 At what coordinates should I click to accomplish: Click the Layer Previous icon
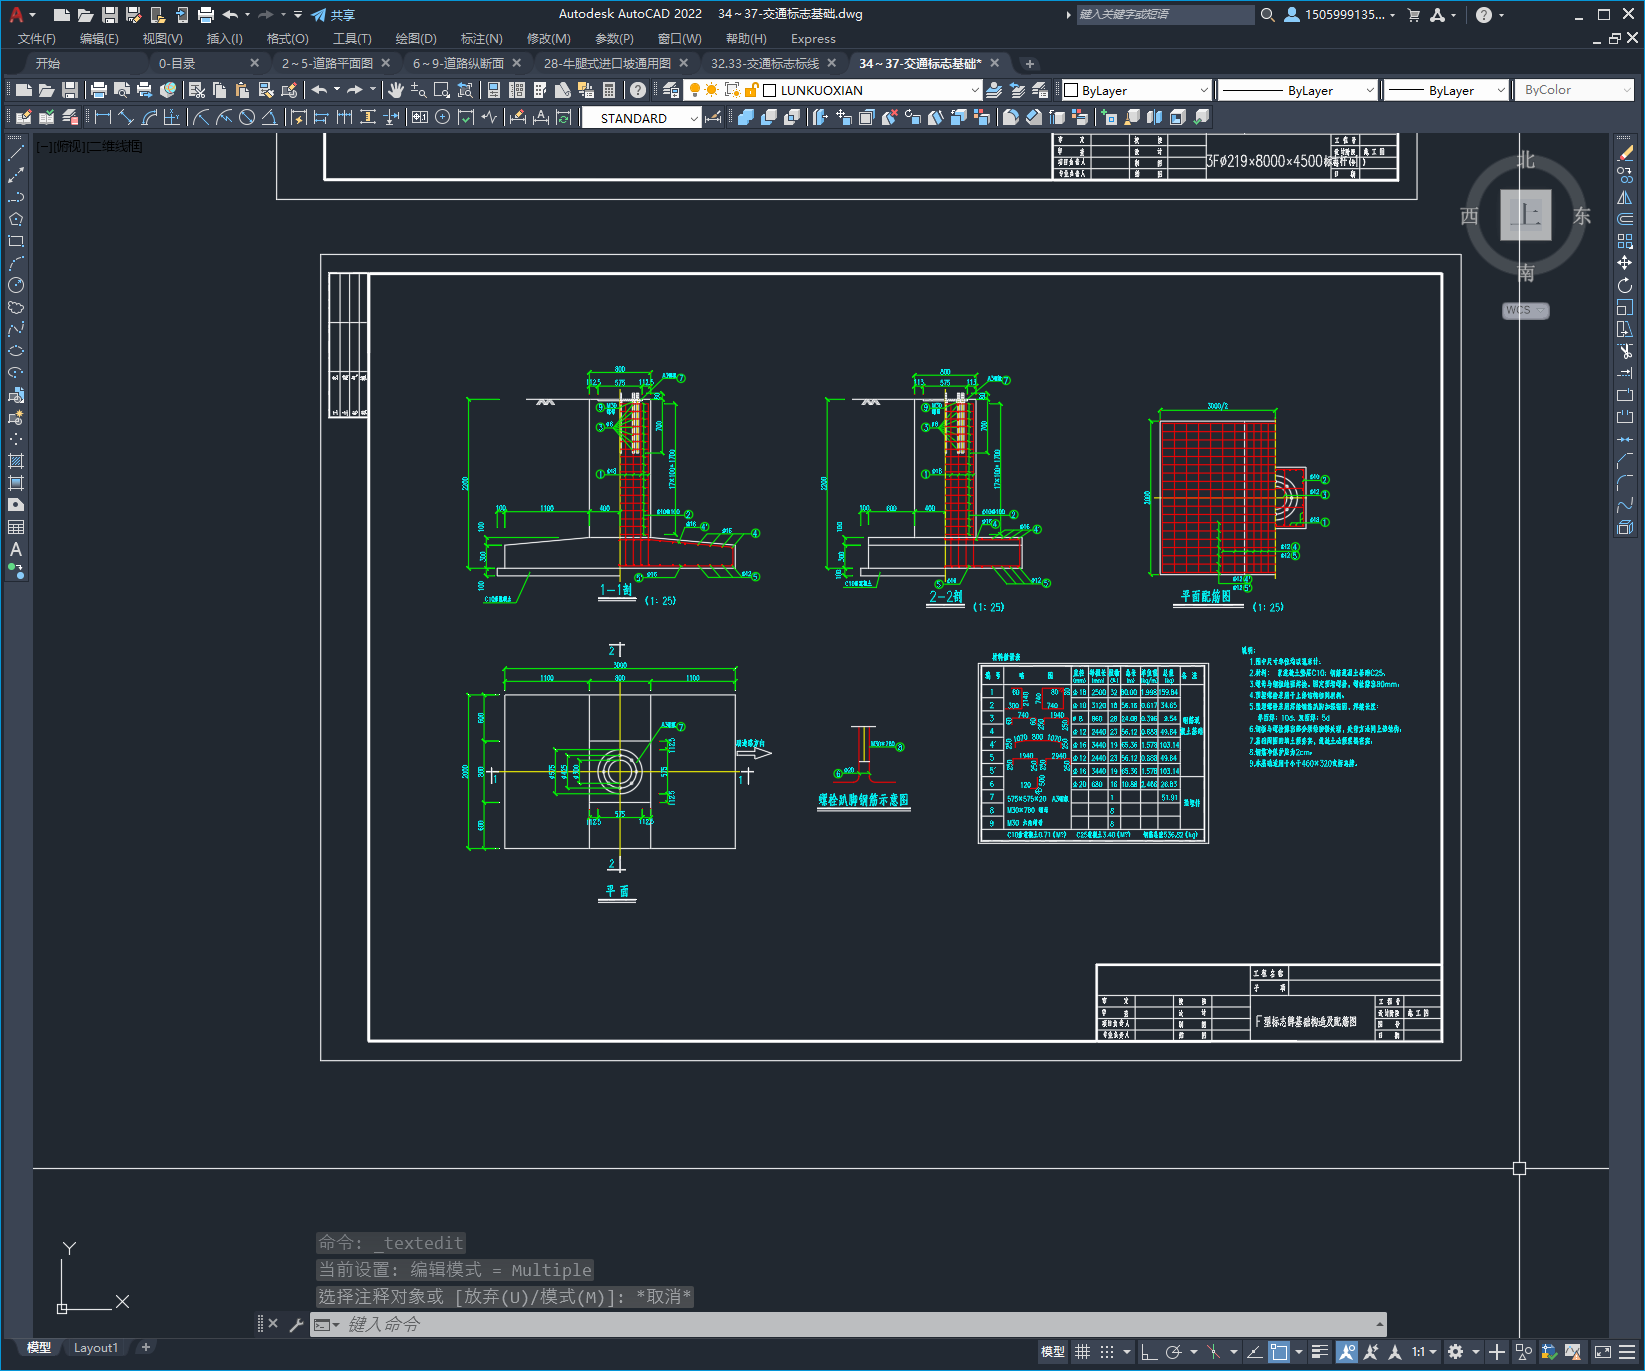pyautogui.click(x=1017, y=90)
